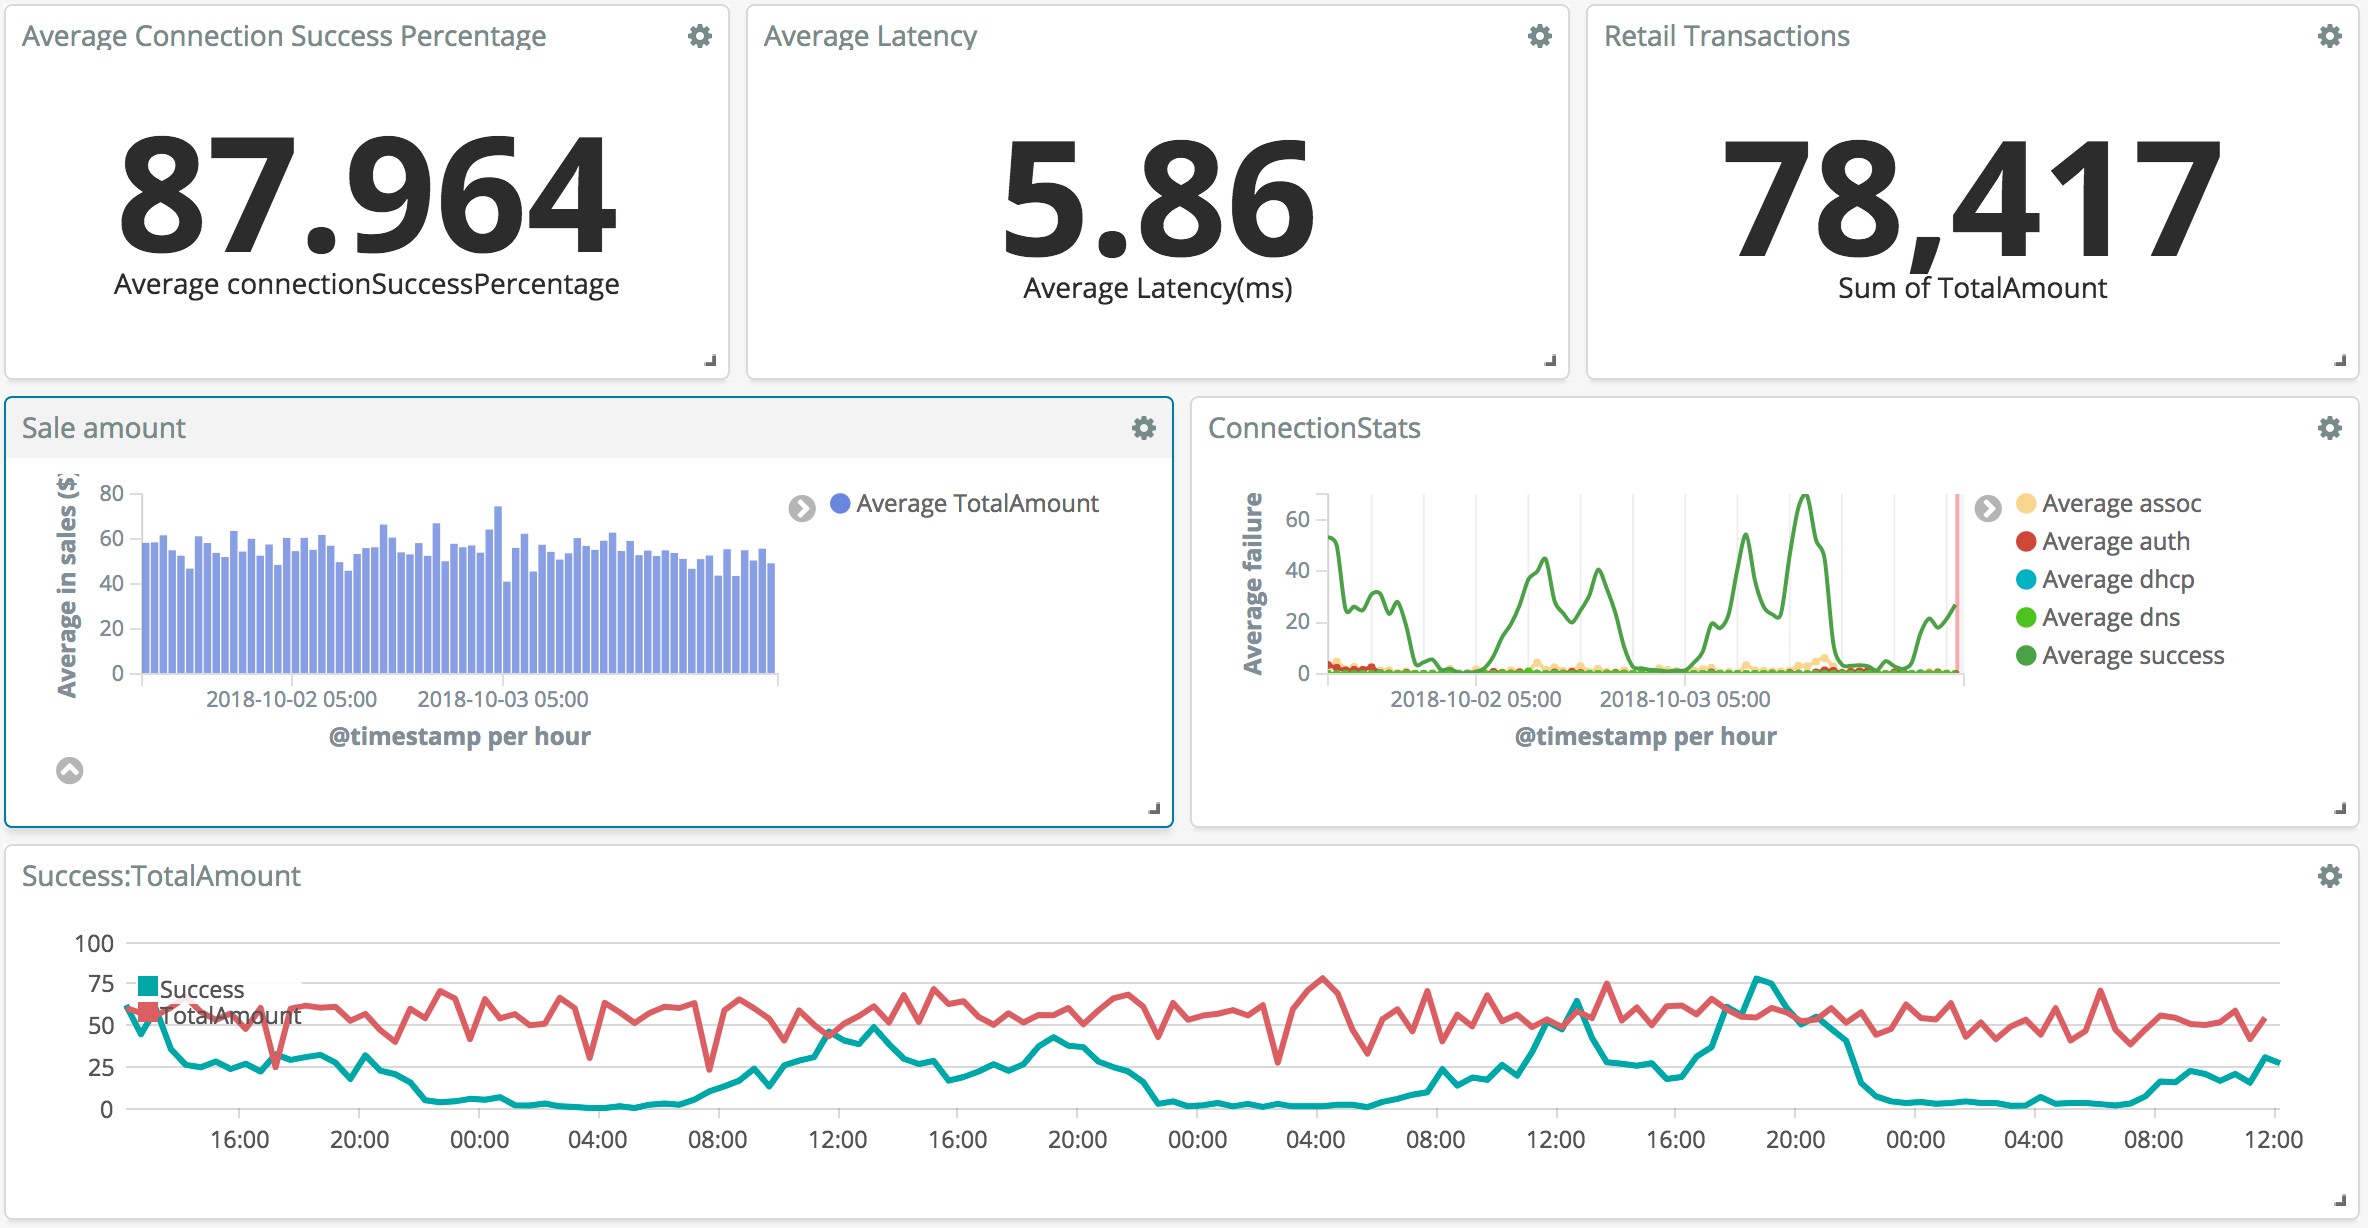Open settings gear for Average Connection Success Percentage
This screenshot has width=2368, height=1228.
pyautogui.click(x=700, y=37)
